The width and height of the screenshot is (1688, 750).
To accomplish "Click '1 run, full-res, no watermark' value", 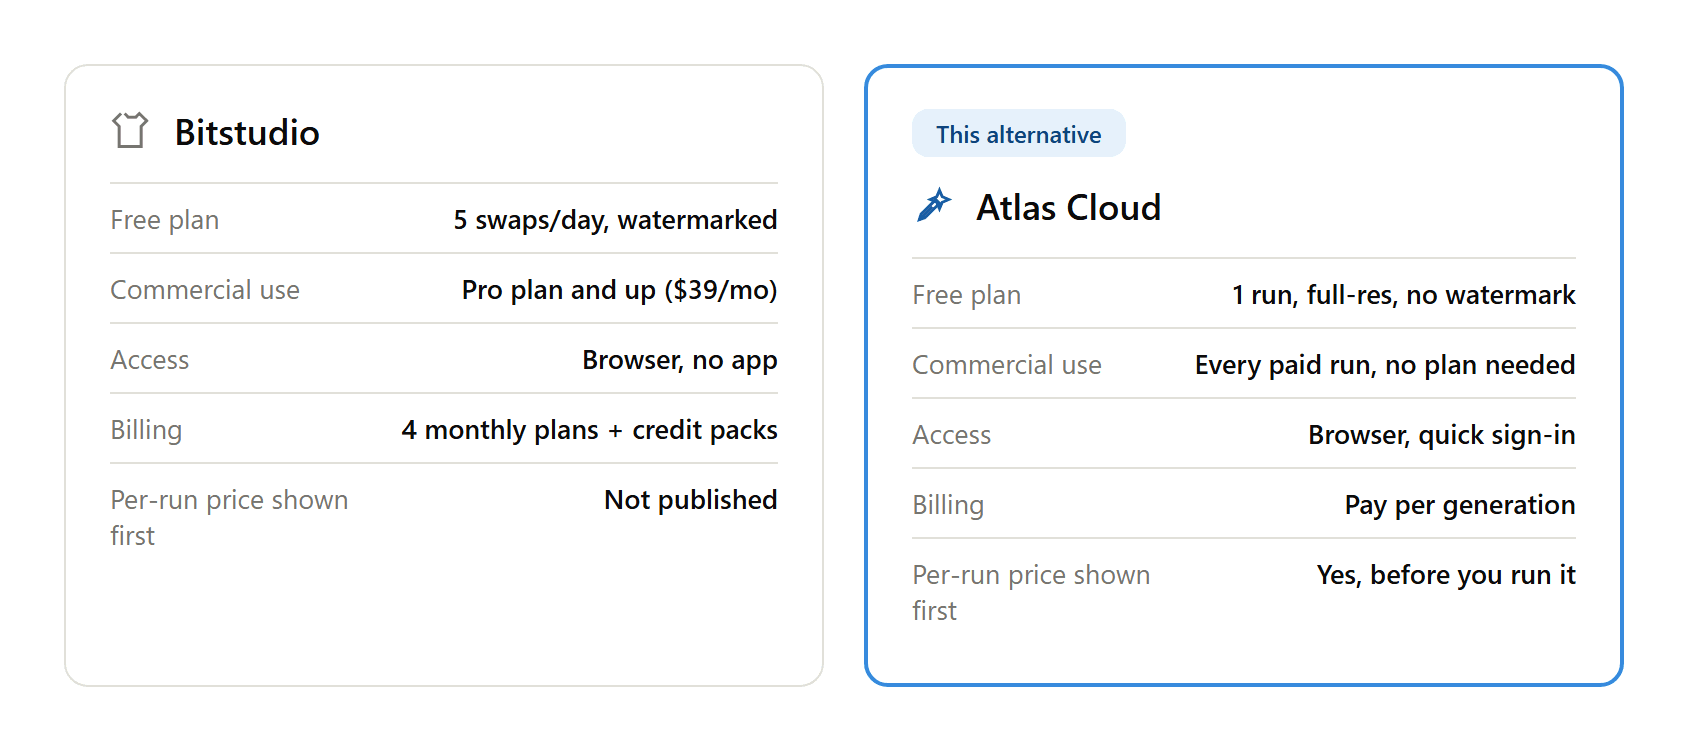I will pos(1403,295).
